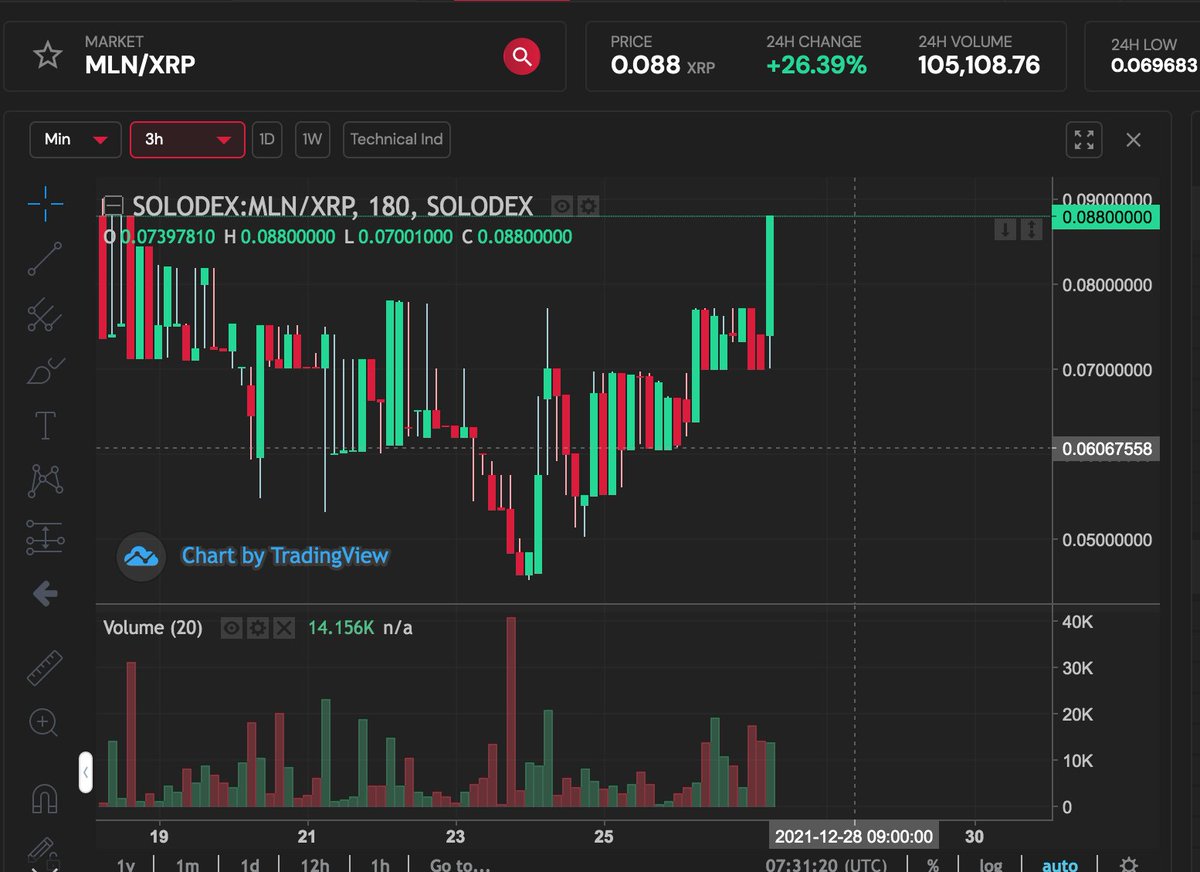
Task: Open the Go to... date dialog
Action: pyautogui.click(x=460, y=865)
